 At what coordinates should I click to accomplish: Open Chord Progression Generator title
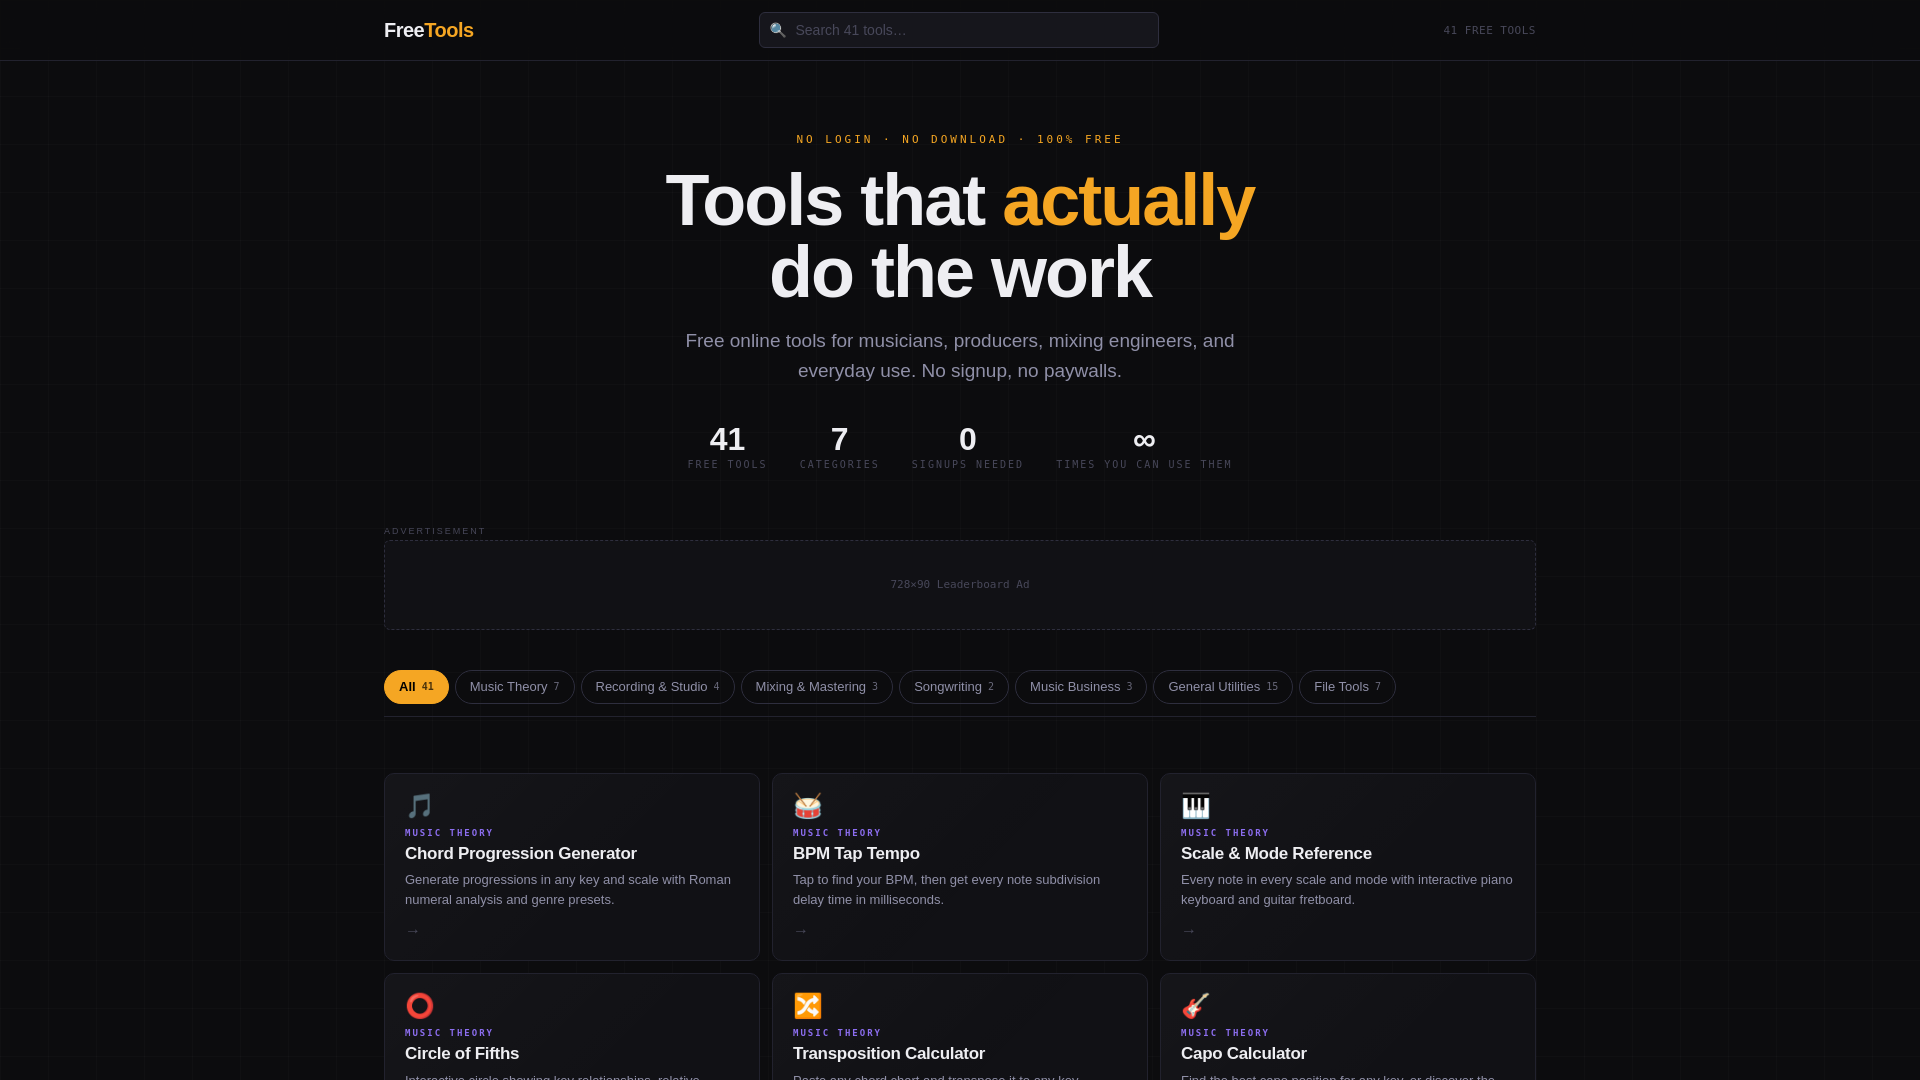521,854
